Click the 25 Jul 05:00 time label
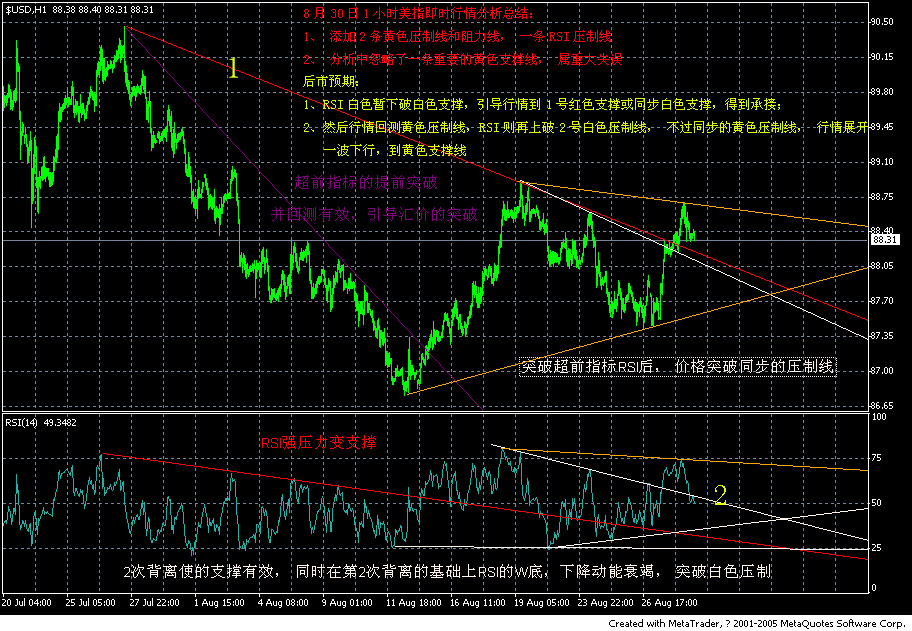 (90, 603)
